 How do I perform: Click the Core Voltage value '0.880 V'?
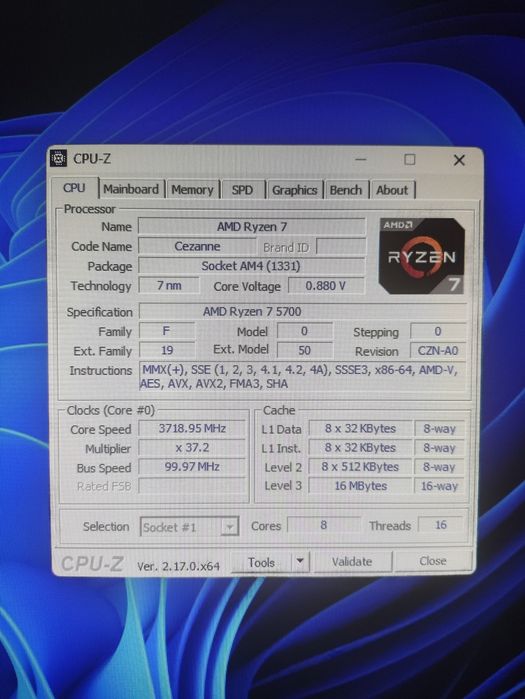[x=326, y=285]
